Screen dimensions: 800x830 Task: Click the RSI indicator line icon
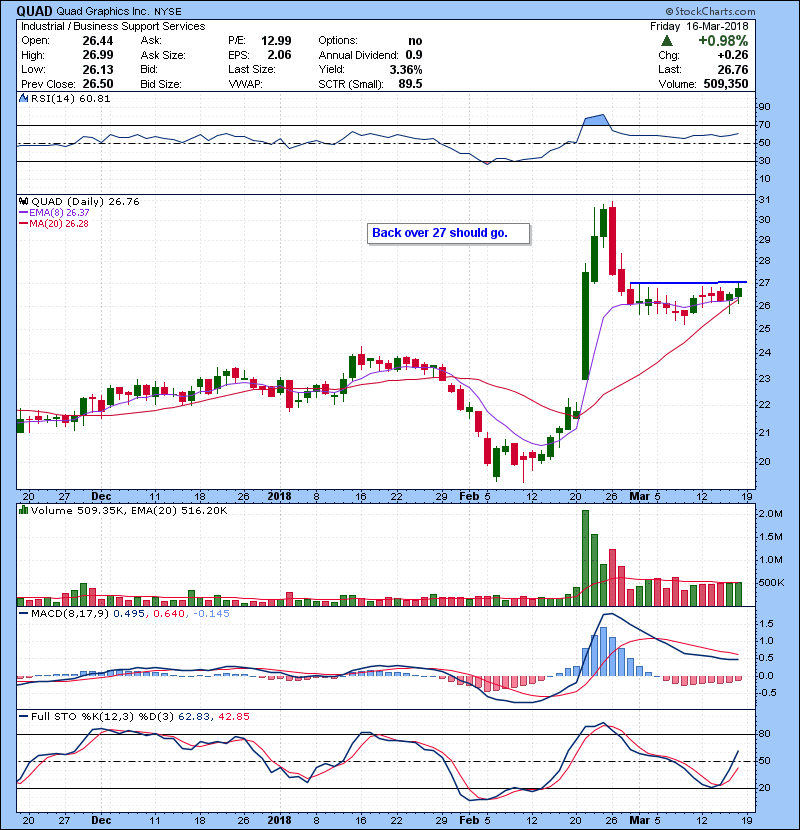pyautogui.click(x=23, y=98)
